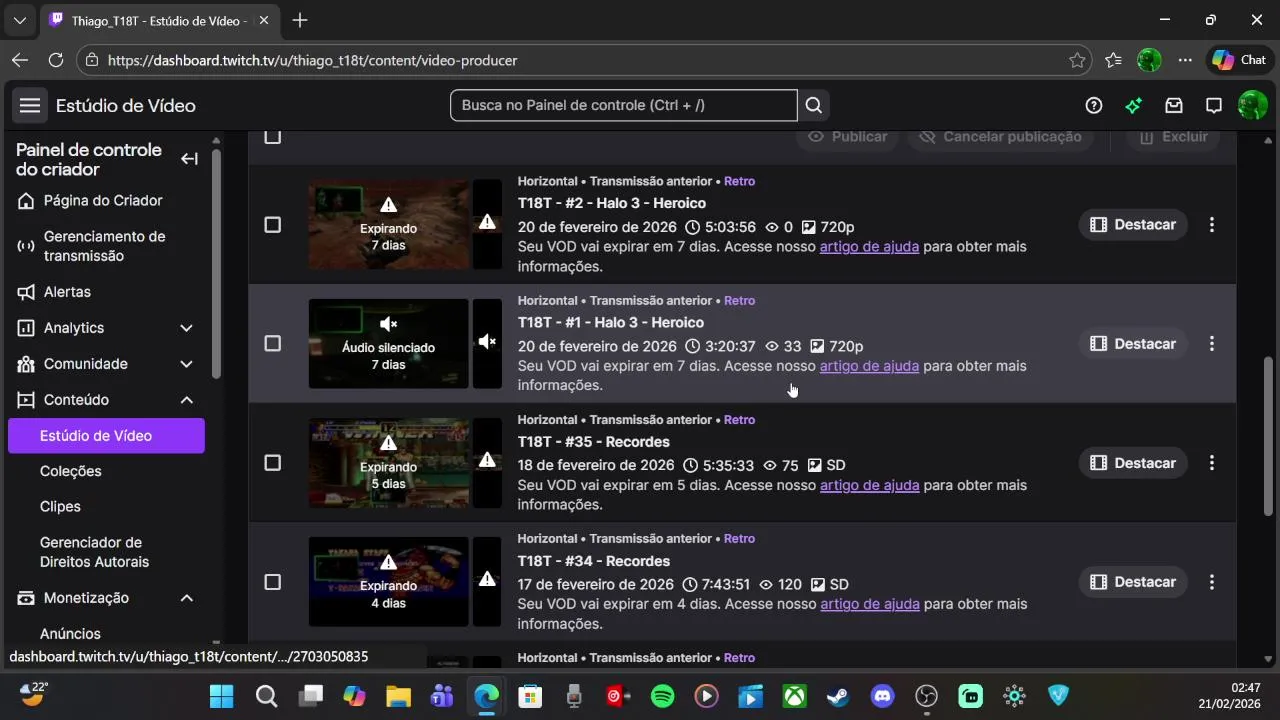The height and width of the screenshot is (720, 1280).
Task: Reload the browser page
Action: [56, 60]
